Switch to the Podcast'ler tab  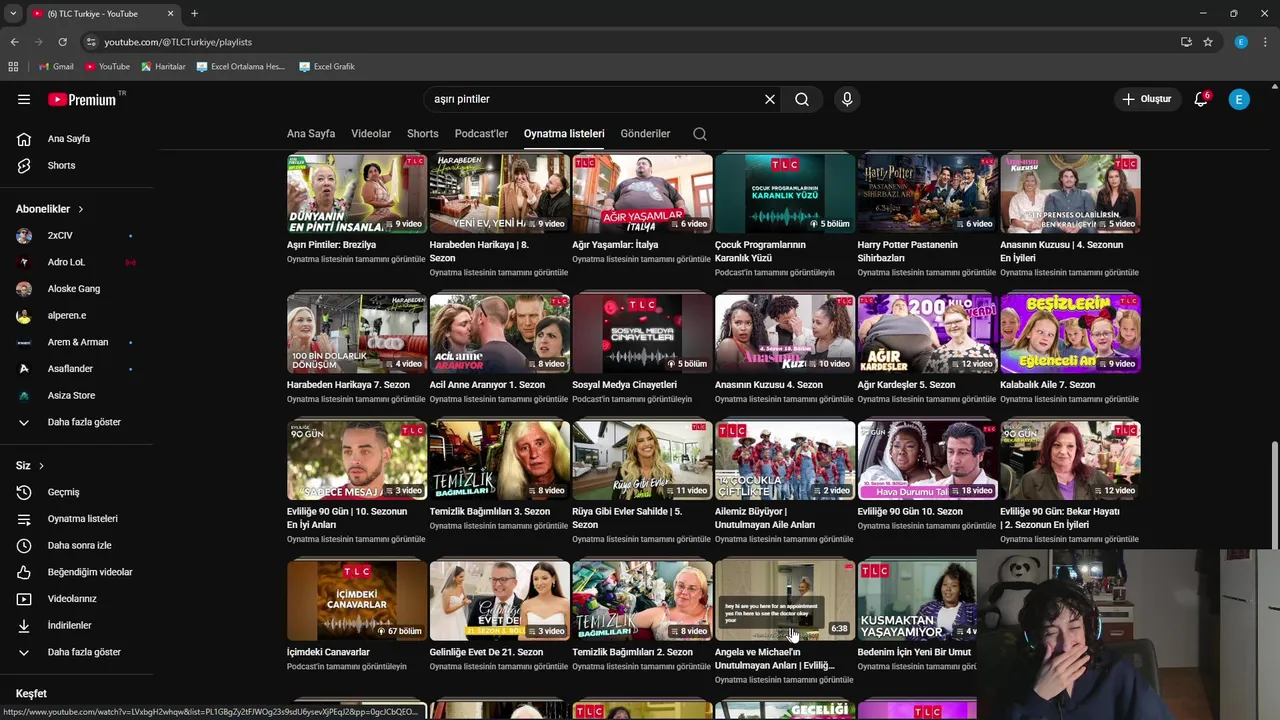click(x=481, y=134)
